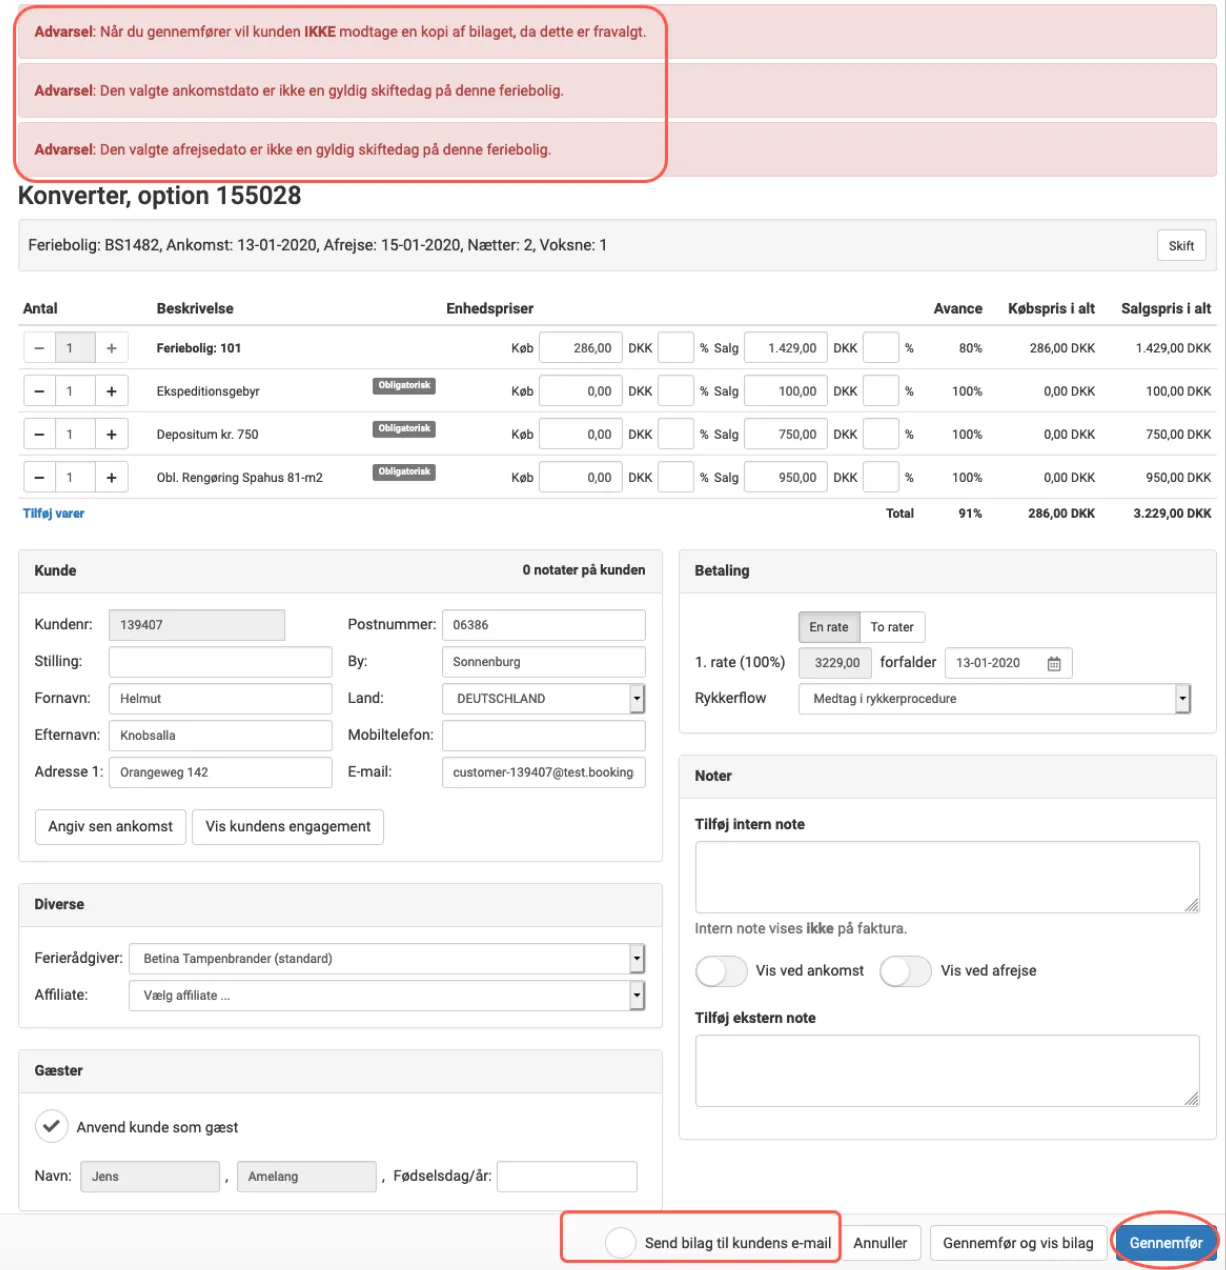Click minus icon on Obl. Rengøring Spahus row
This screenshot has height=1270, width=1226.
[39, 477]
